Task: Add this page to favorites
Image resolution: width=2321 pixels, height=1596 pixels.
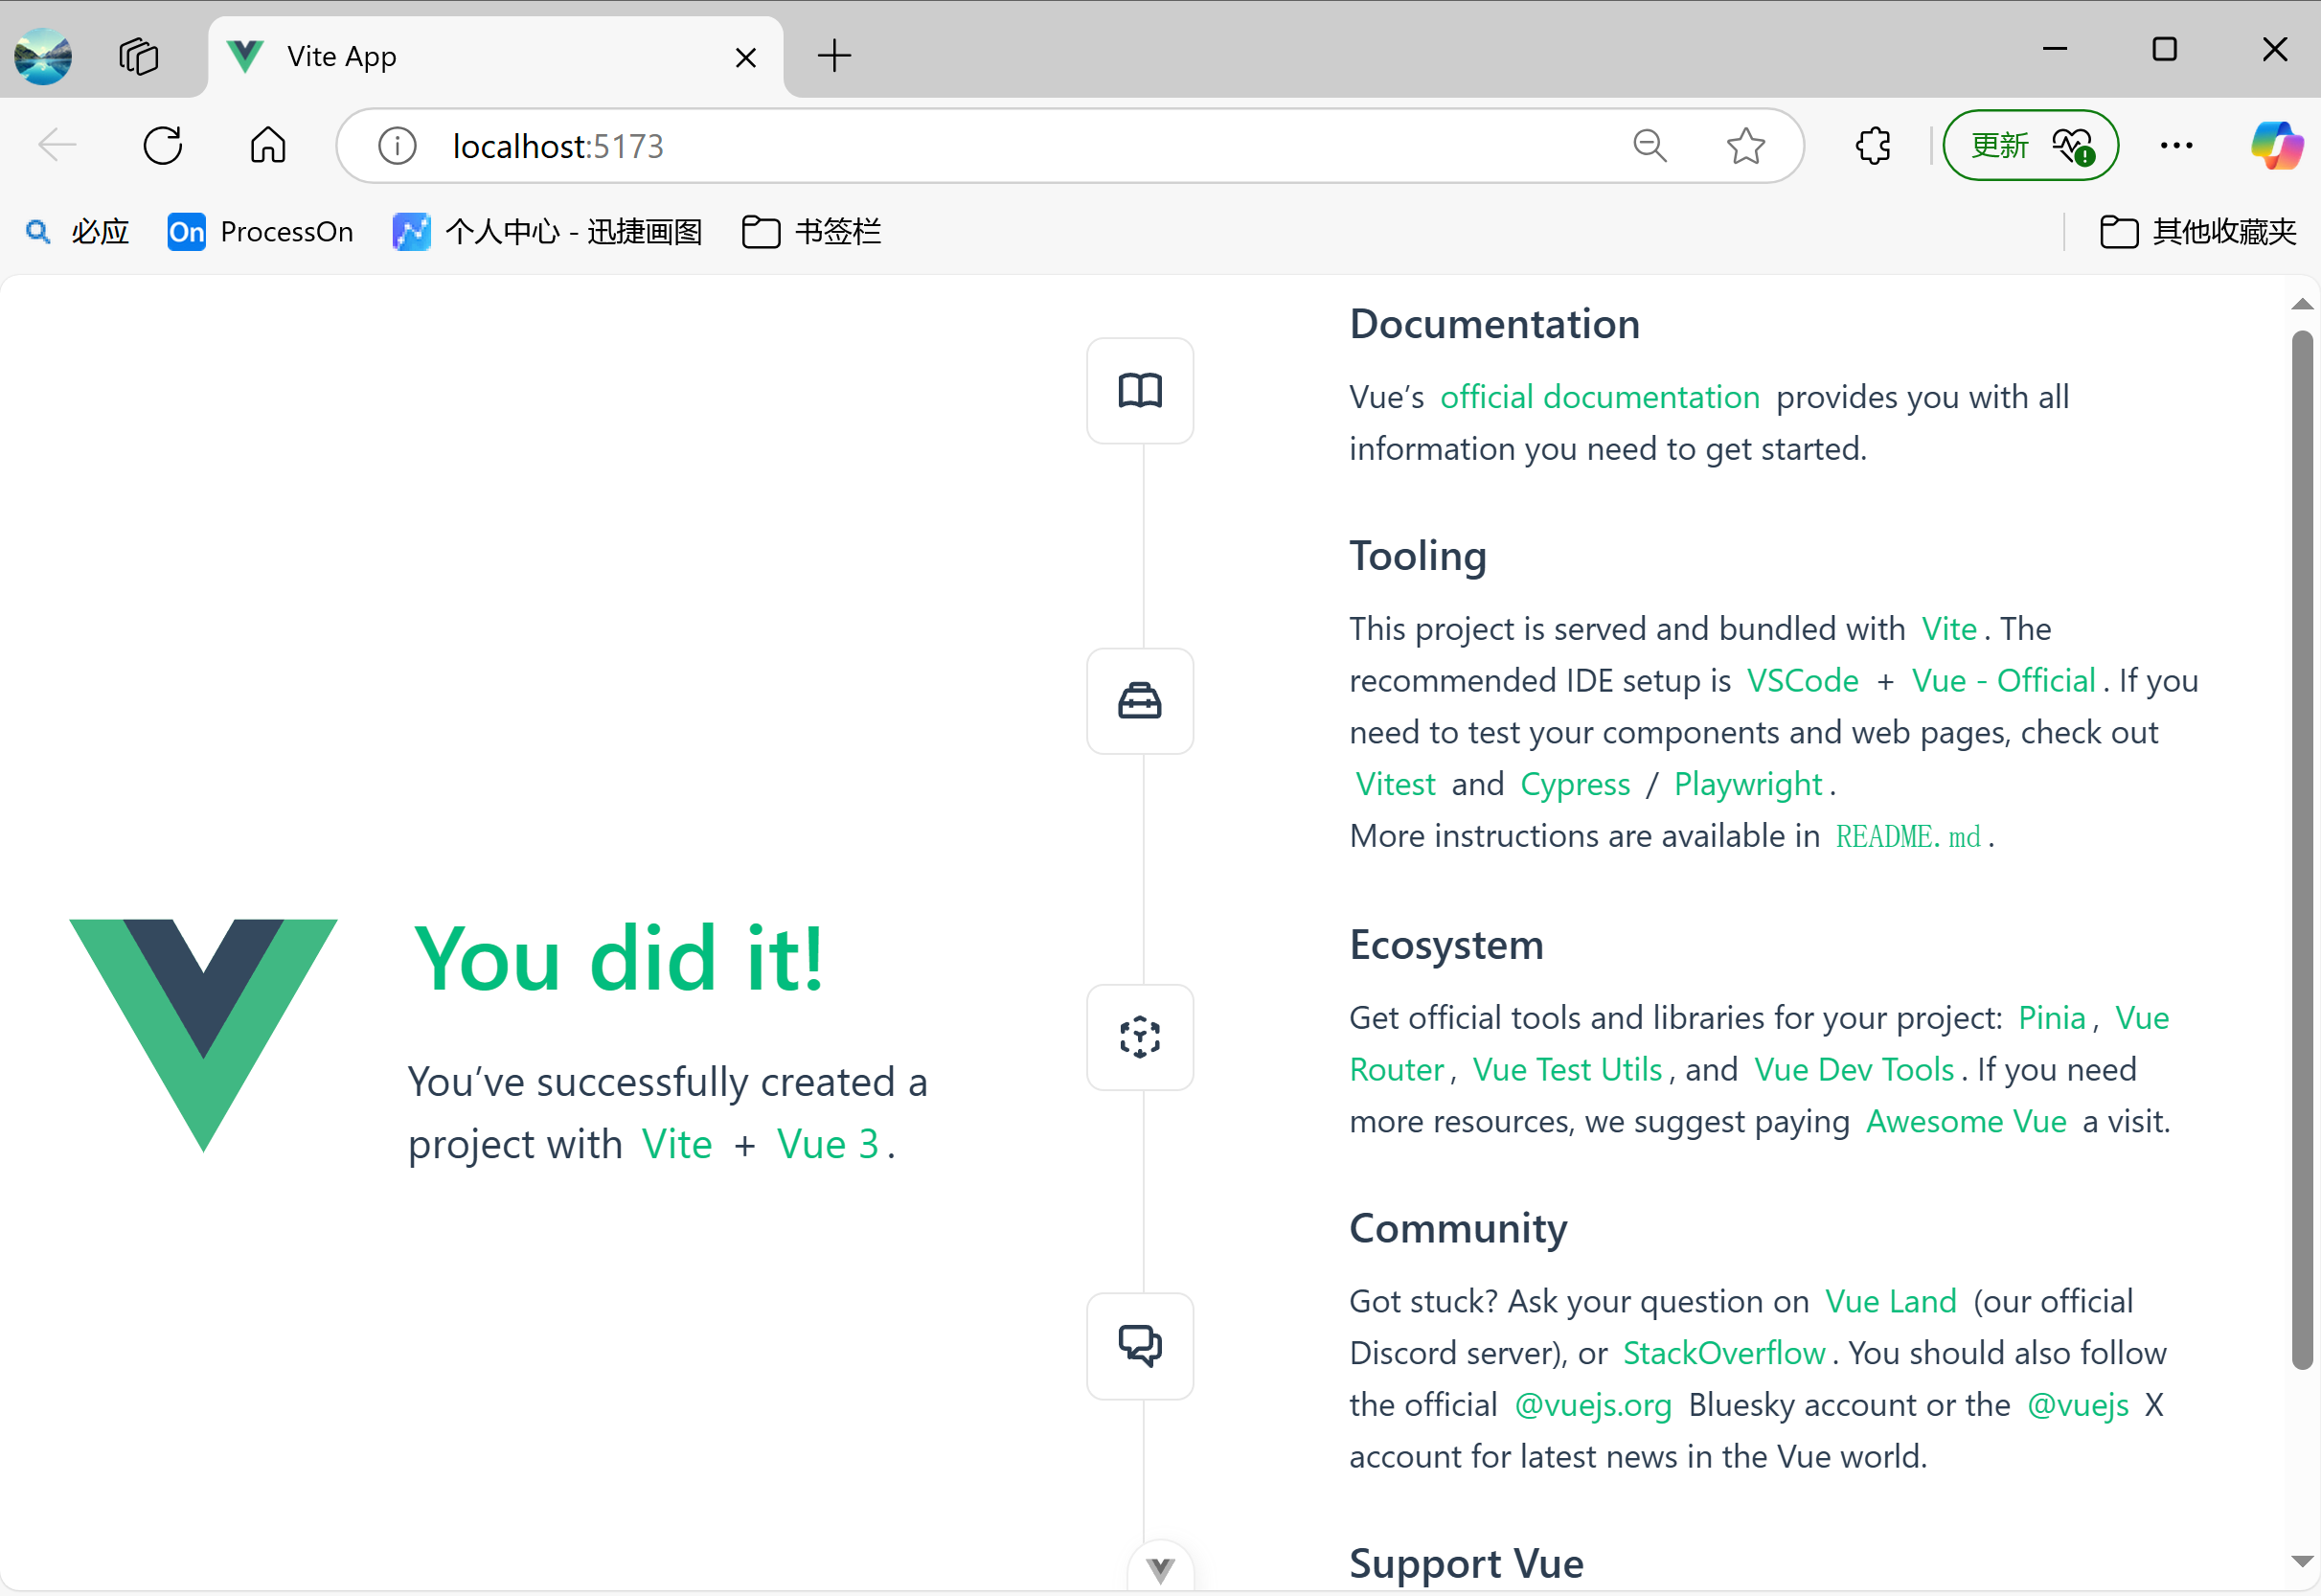Action: click(1745, 146)
